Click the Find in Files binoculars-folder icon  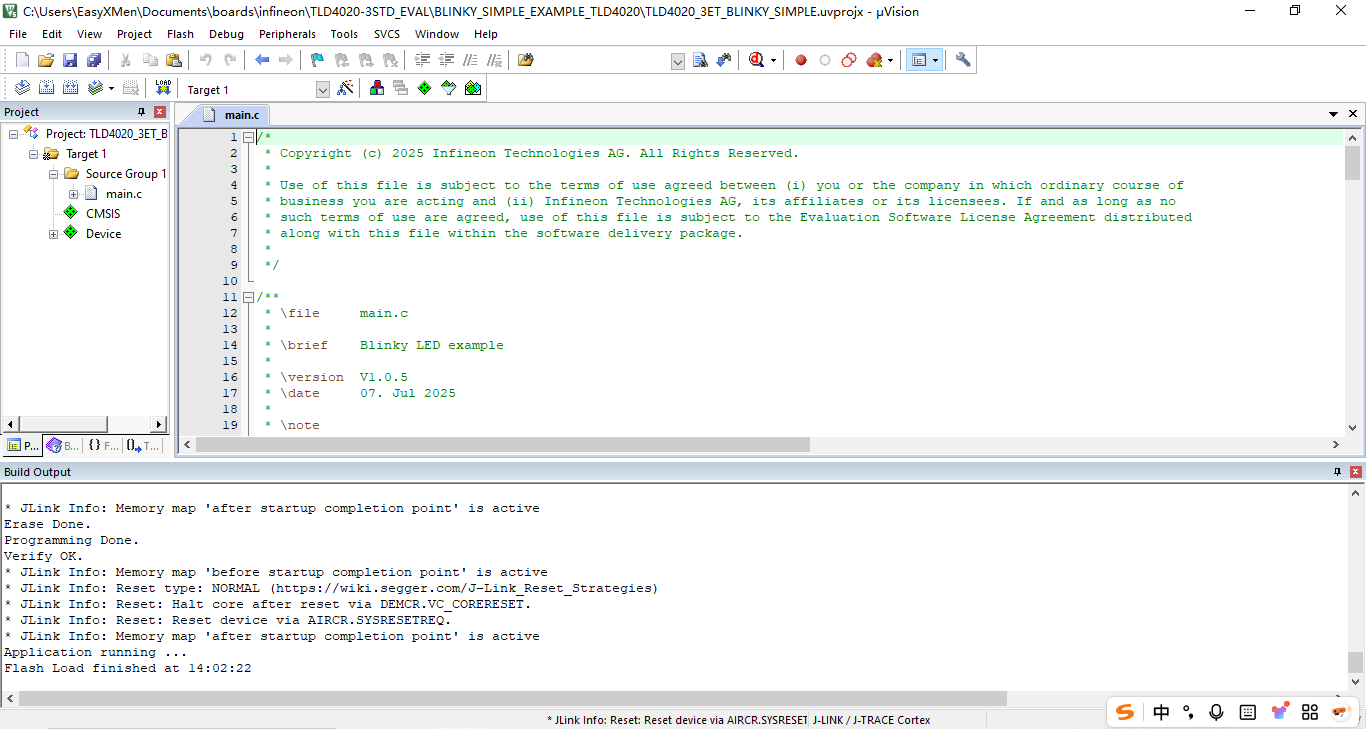526,60
